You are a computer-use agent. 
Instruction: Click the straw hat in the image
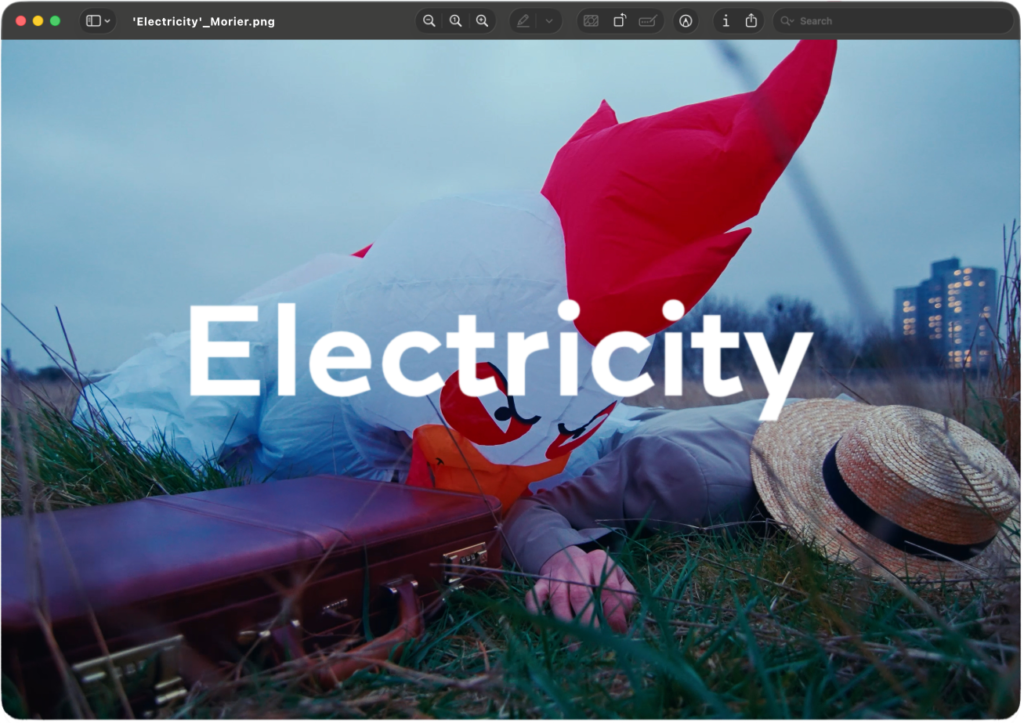885,480
